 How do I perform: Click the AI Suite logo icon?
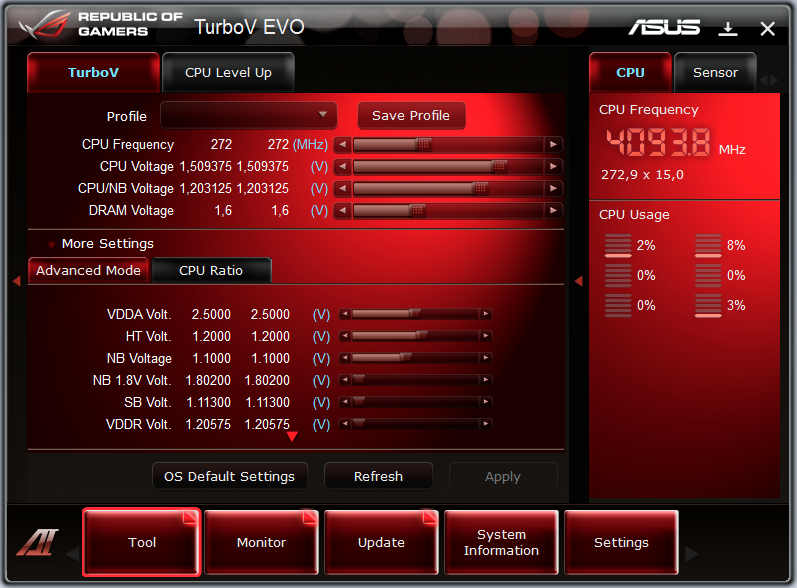coord(37,542)
